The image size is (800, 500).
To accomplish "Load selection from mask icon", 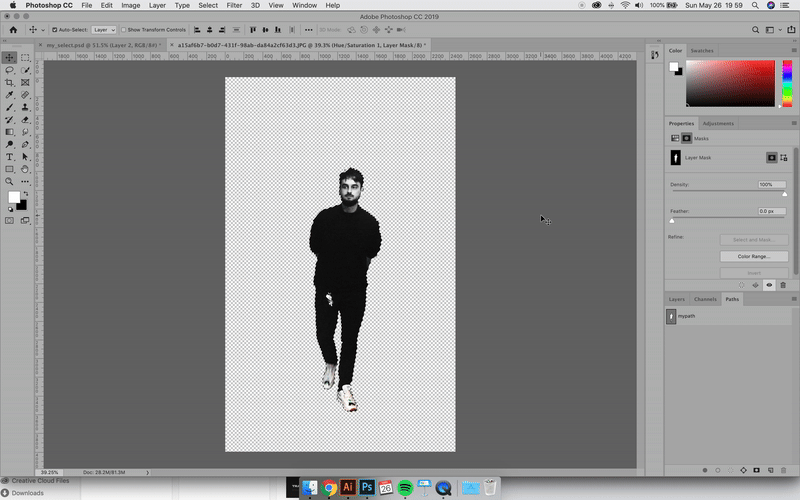I will (741, 285).
